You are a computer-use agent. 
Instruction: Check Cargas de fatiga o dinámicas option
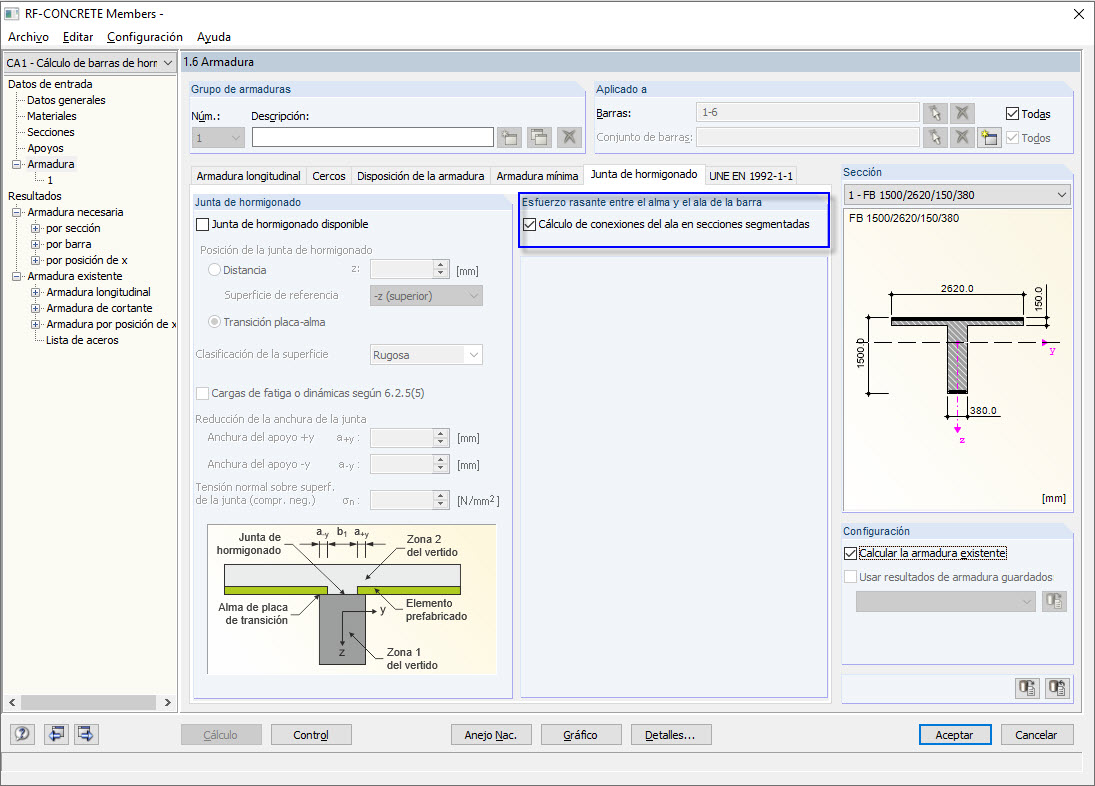tap(203, 394)
